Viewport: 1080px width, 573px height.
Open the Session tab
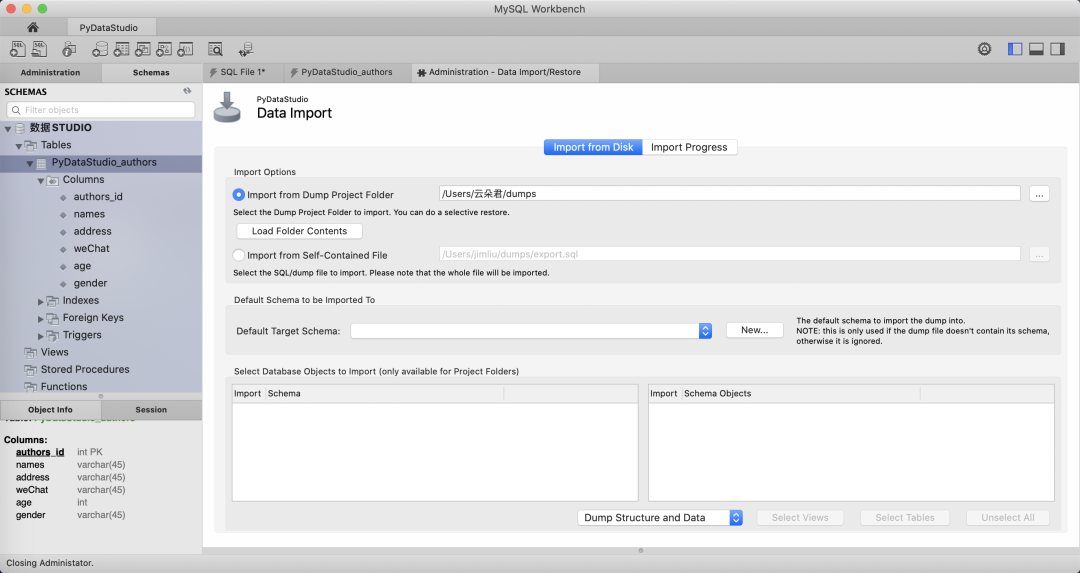click(x=152, y=410)
